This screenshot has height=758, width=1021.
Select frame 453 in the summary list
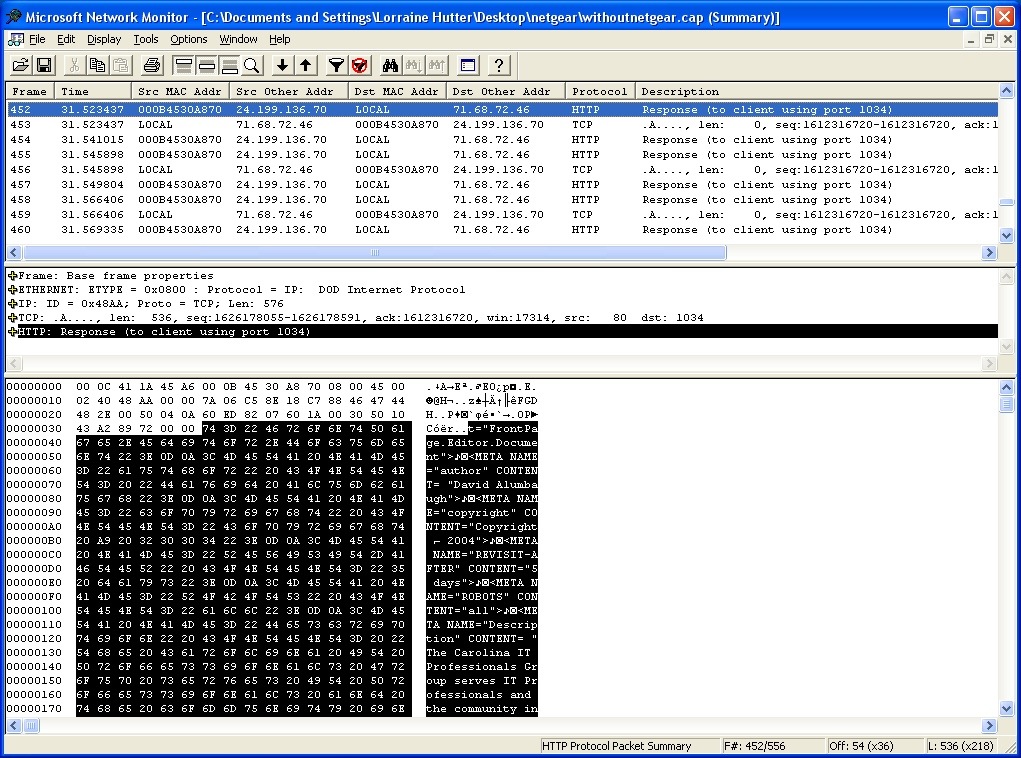[x=502, y=124]
